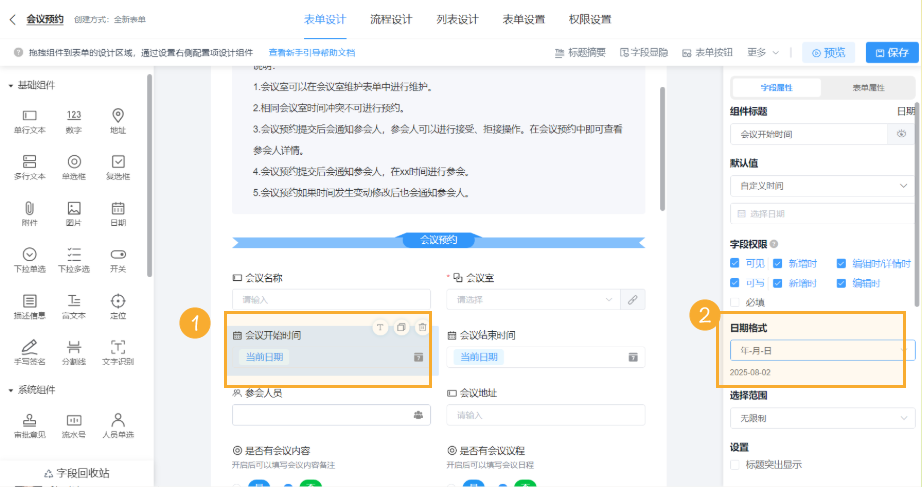Select the 地址 location component icon
This screenshot has height=487, width=922.
(118, 115)
